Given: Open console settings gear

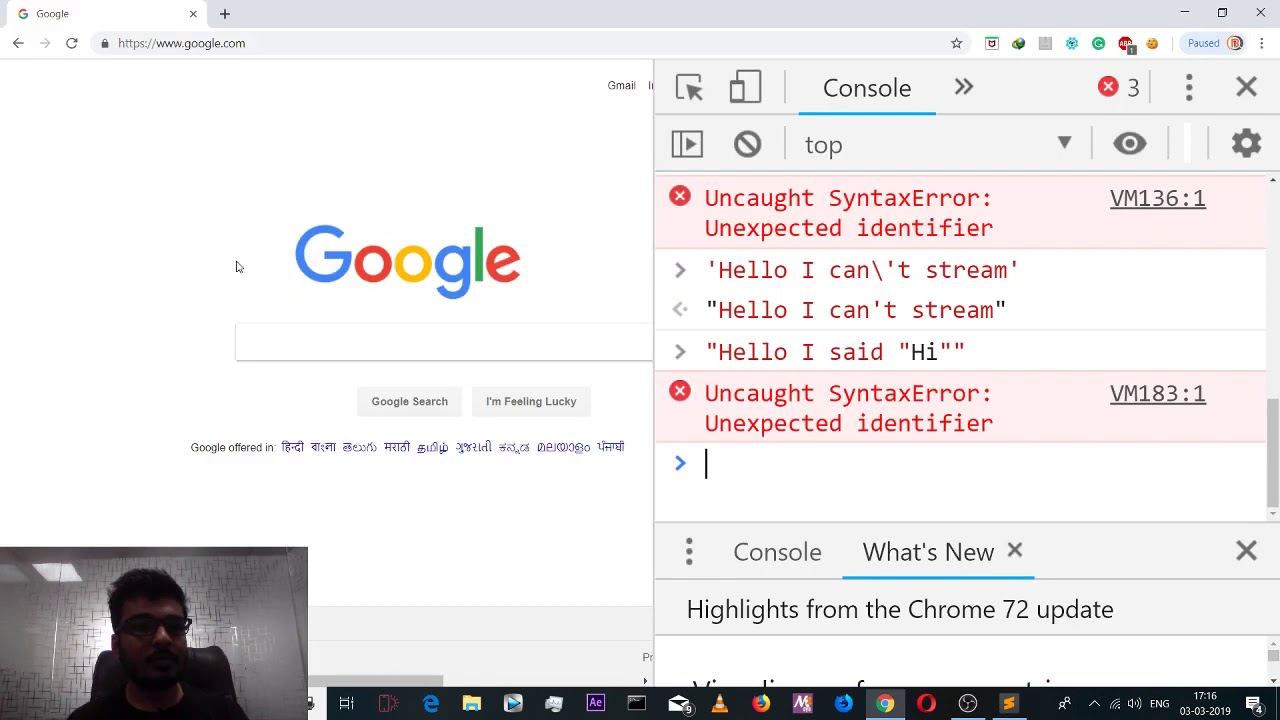Looking at the screenshot, I should pyautogui.click(x=1246, y=144).
